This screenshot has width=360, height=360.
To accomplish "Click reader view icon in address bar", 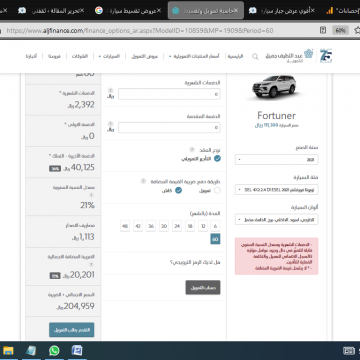I will pyautogui.click(x=323, y=30).
